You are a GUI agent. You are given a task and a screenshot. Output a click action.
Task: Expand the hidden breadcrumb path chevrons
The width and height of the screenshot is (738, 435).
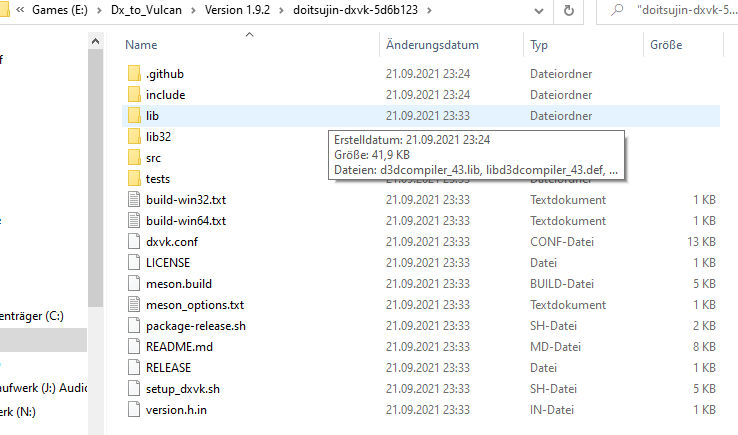point(20,10)
